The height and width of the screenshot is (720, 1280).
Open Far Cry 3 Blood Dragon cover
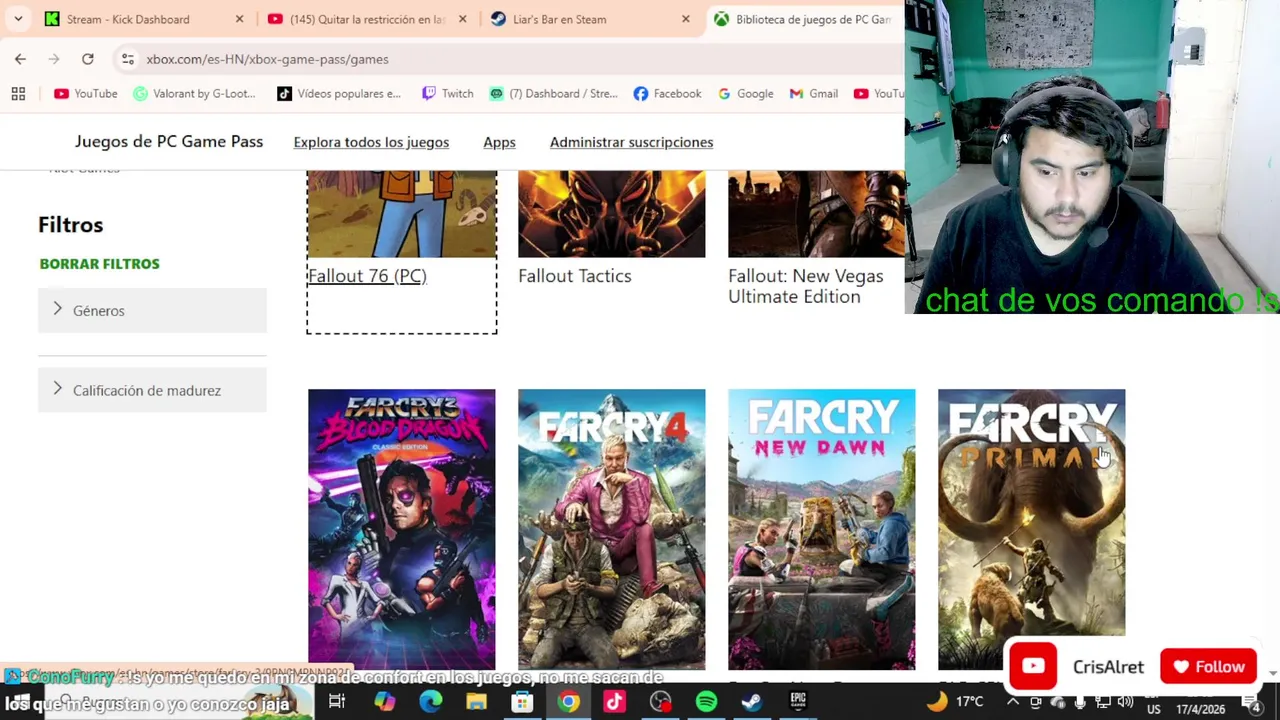coord(401,529)
